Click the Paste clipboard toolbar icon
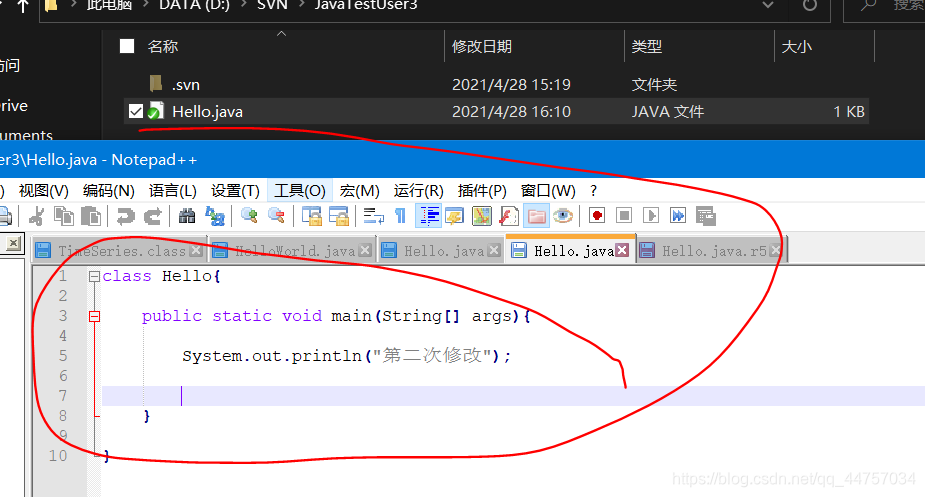The image size is (925, 497). (x=91, y=216)
